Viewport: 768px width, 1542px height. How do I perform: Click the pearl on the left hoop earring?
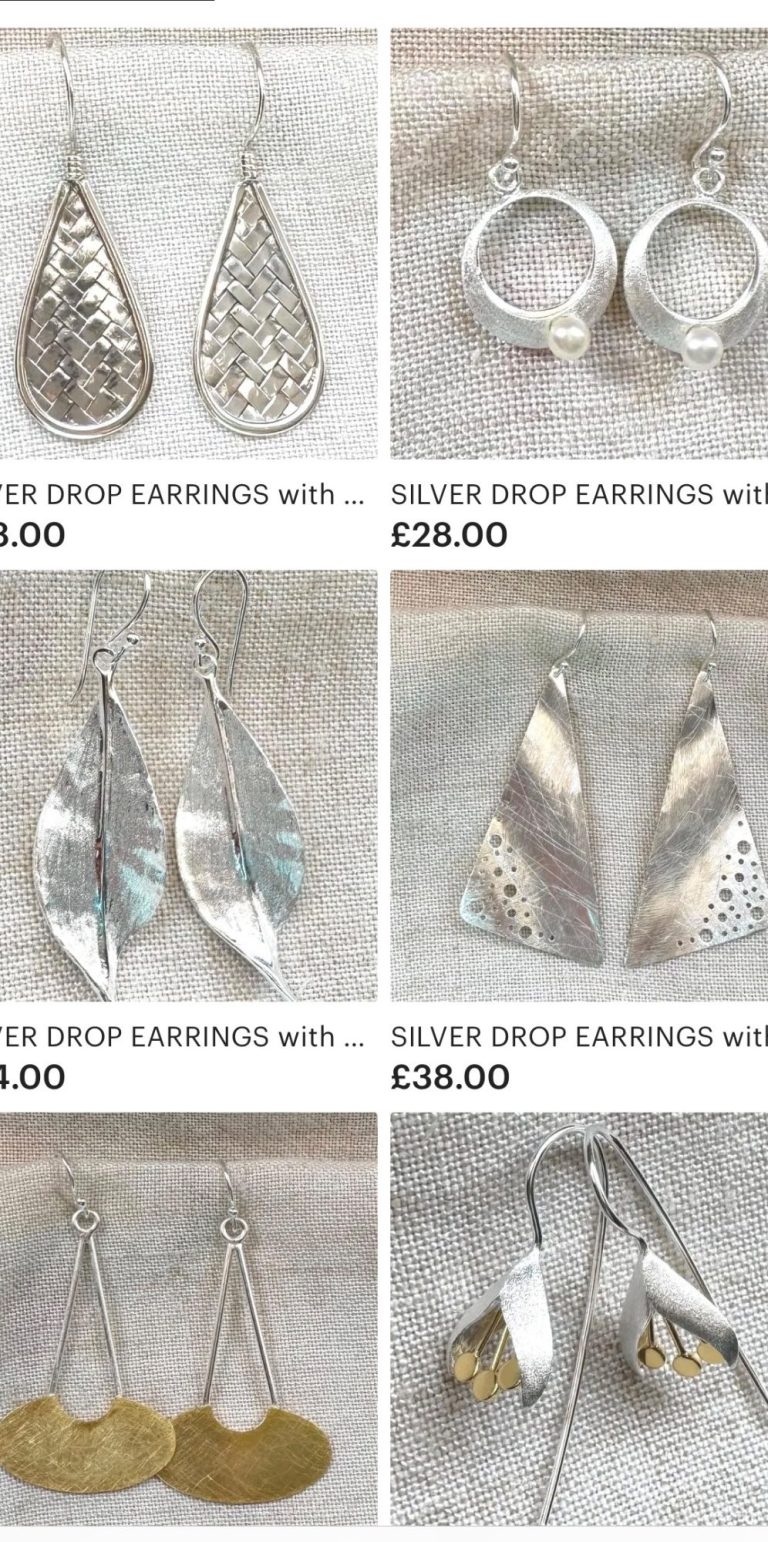coord(568,332)
